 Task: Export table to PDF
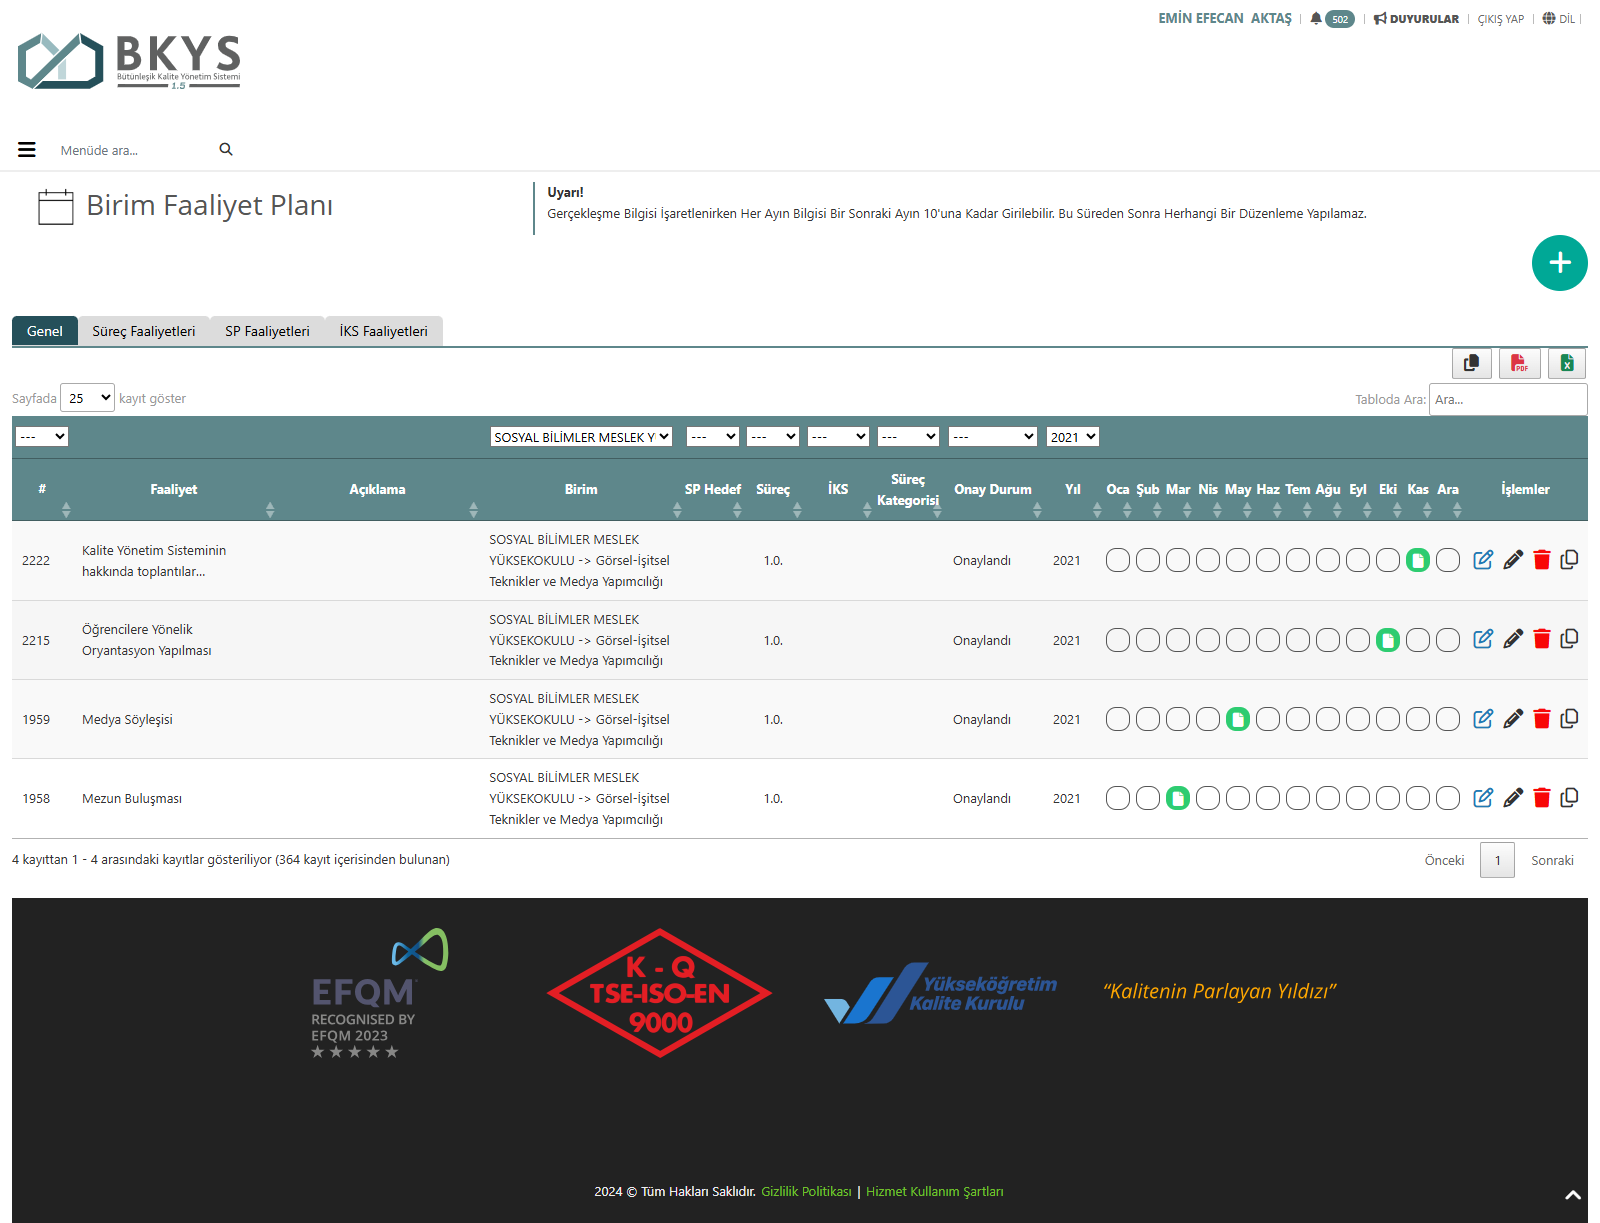tap(1519, 363)
